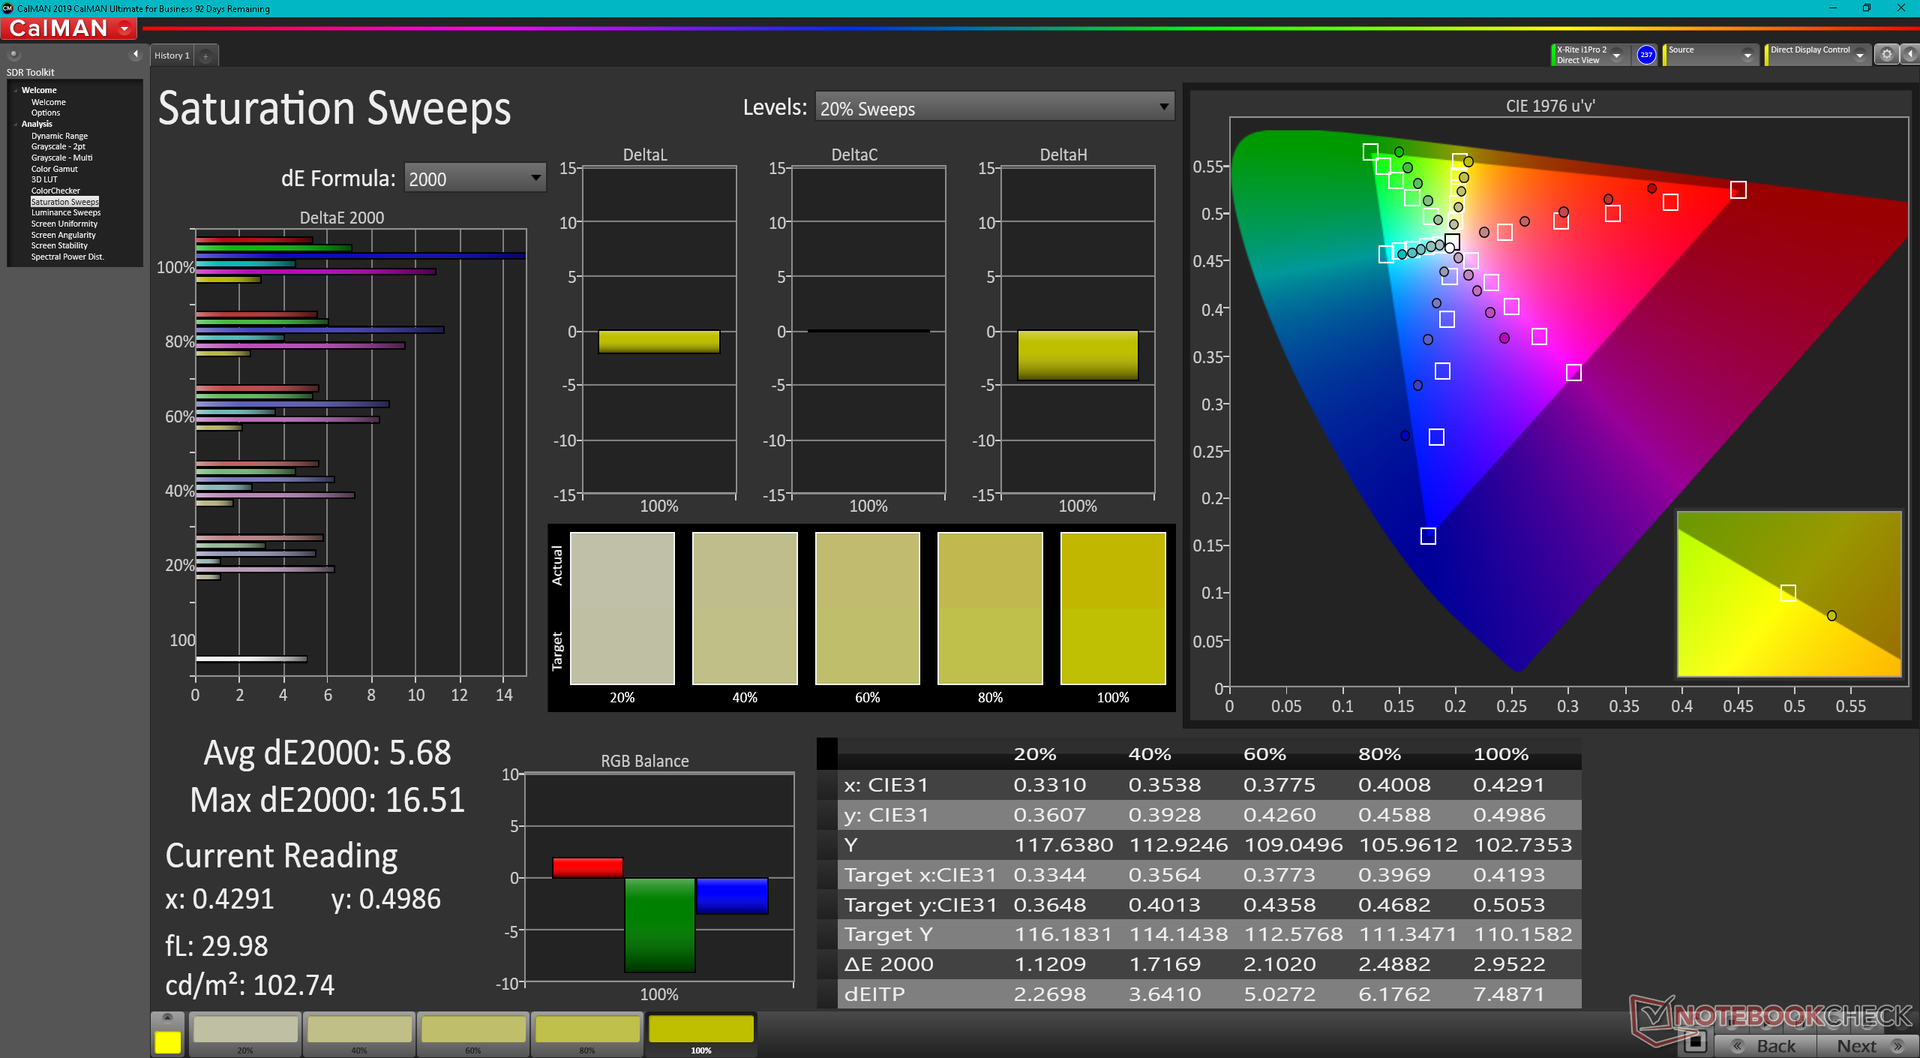Click the collapse arrow beside the gear
Image resolution: width=1920 pixels, height=1058 pixels.
(1909, 55)
